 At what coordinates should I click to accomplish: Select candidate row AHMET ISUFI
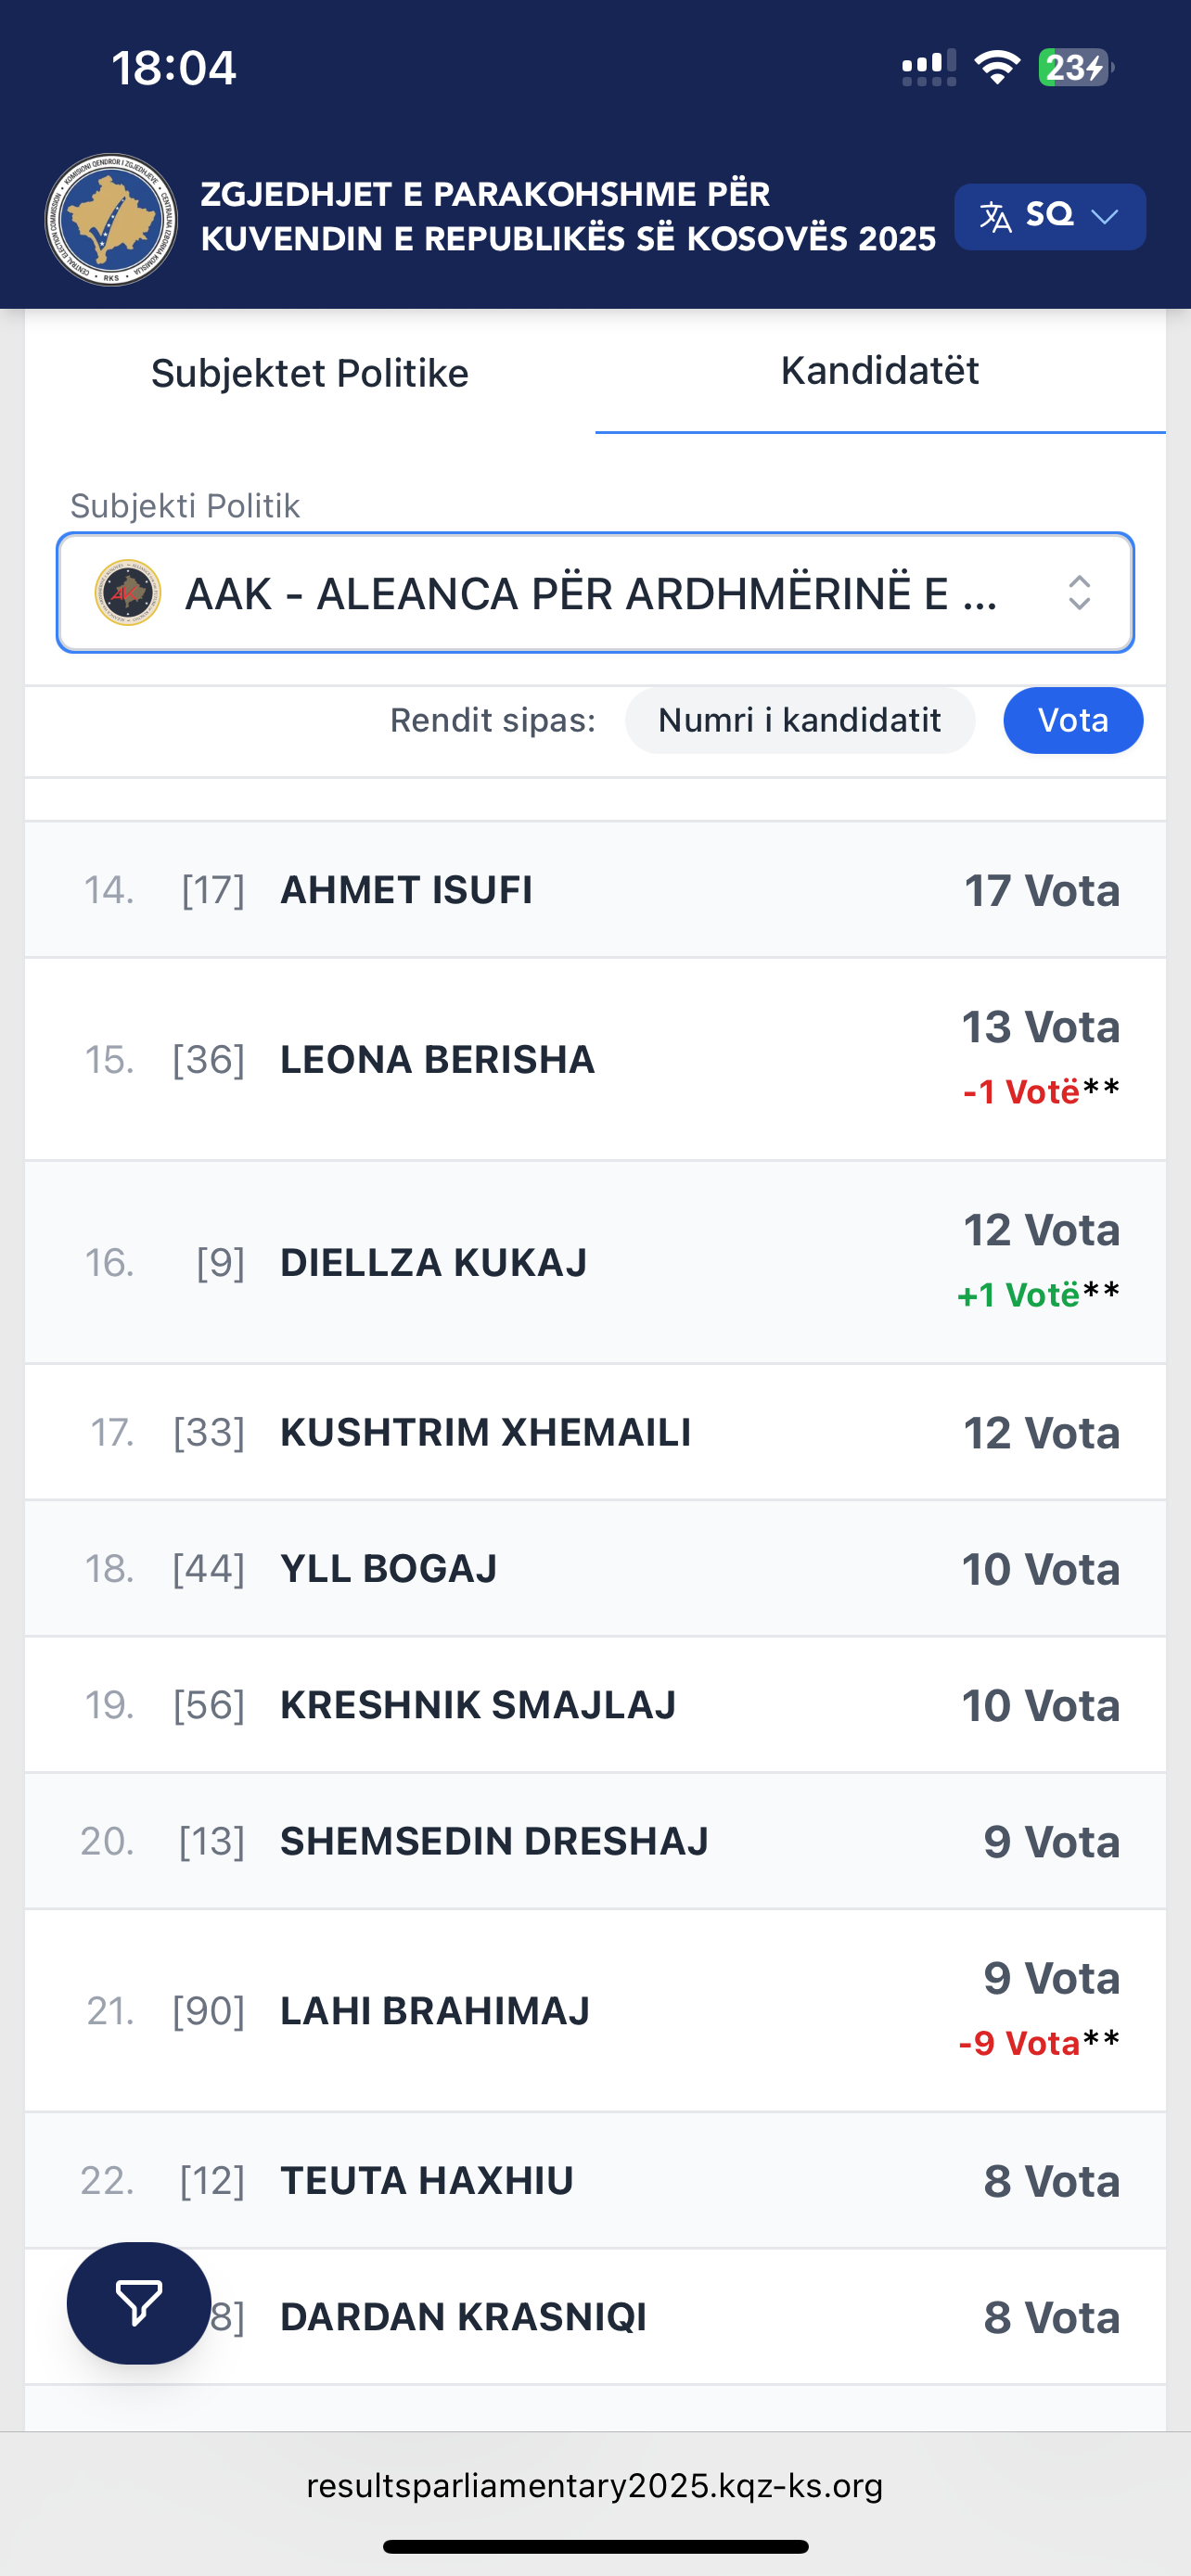[595, 890]
